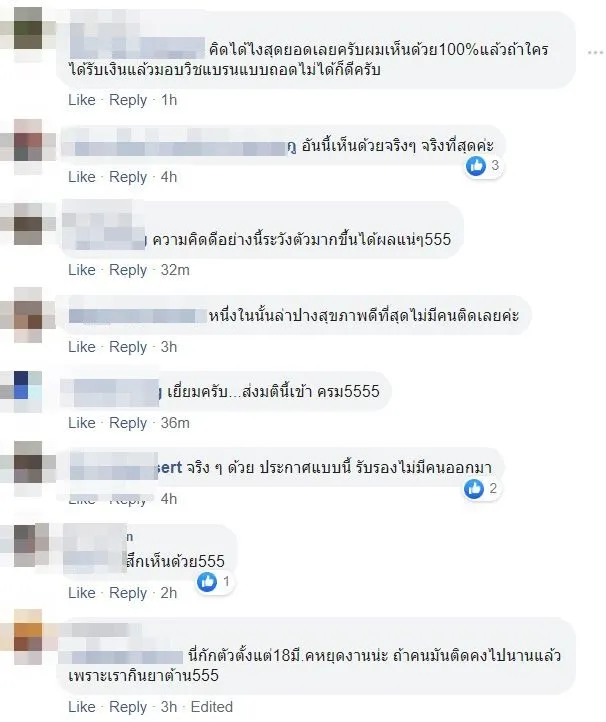Reply to the edited comment from 3h ago

click(128, 707)
